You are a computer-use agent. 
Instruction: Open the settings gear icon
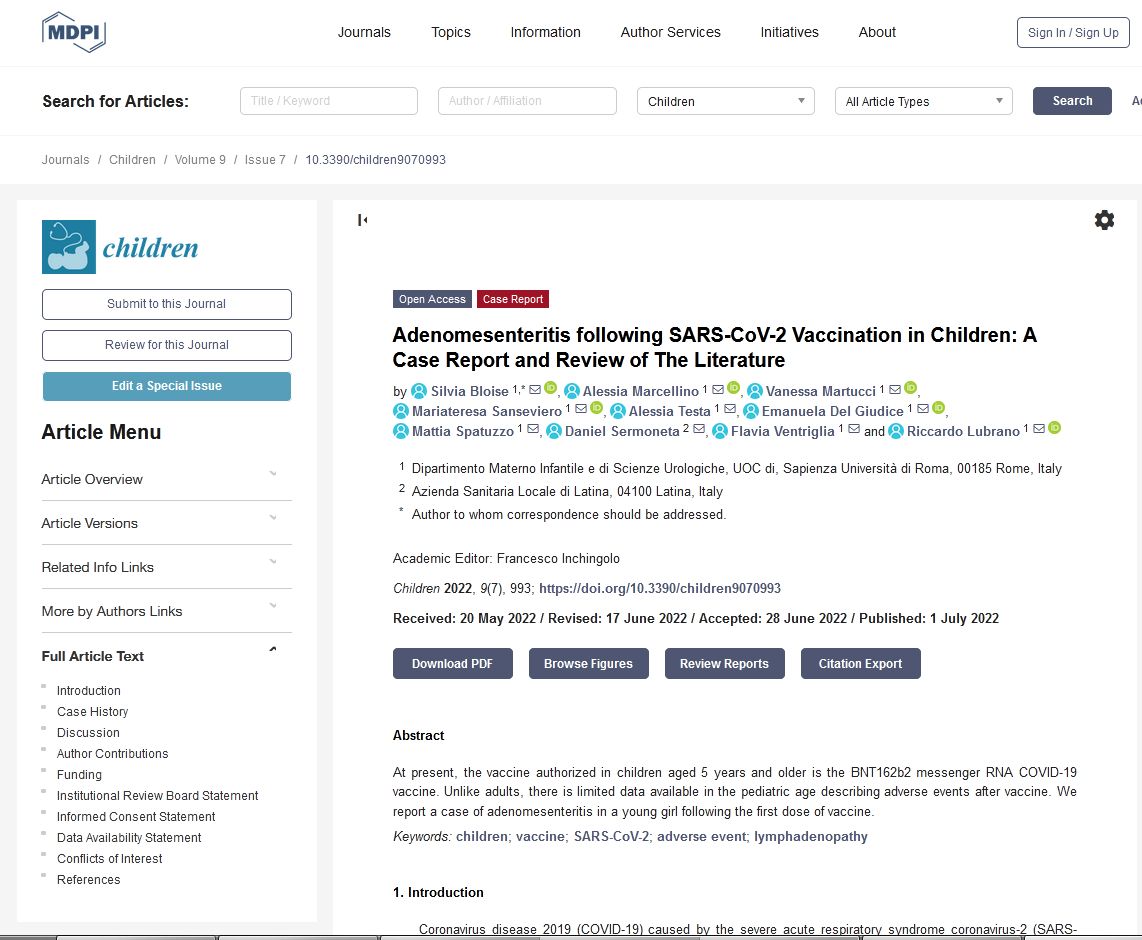1104,220
